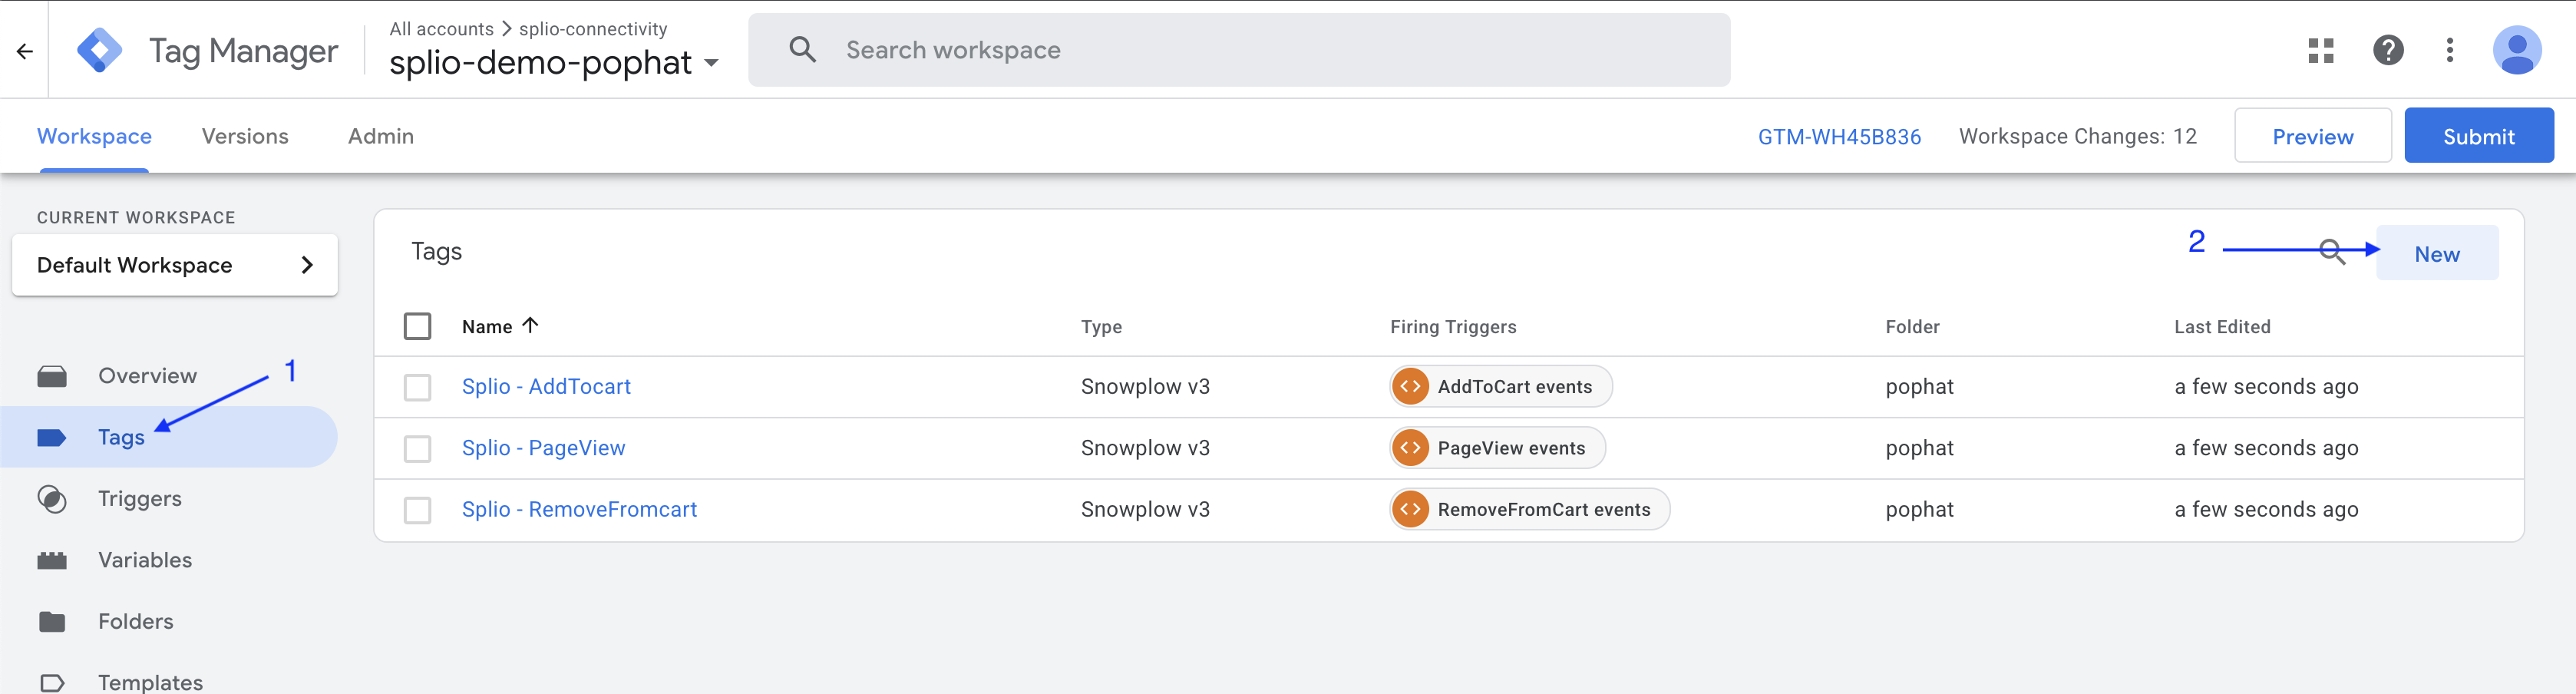Open the Splio - PageView tag link
The height and width of the screenshot is (694, 2576).
[x=543, y=448]
